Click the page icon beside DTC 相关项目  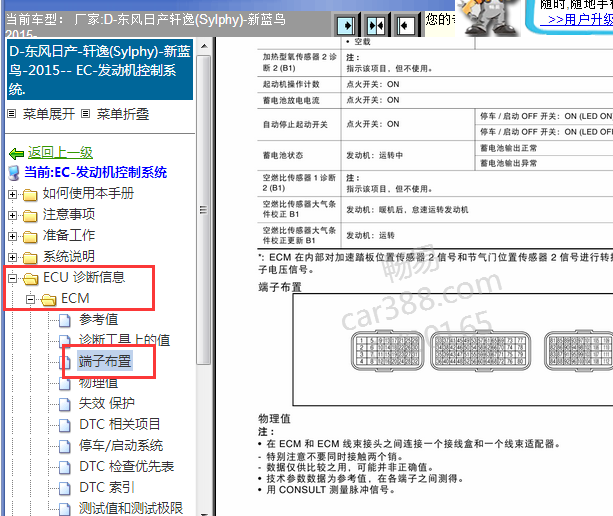pyautogui.click(x=65, y=425)
